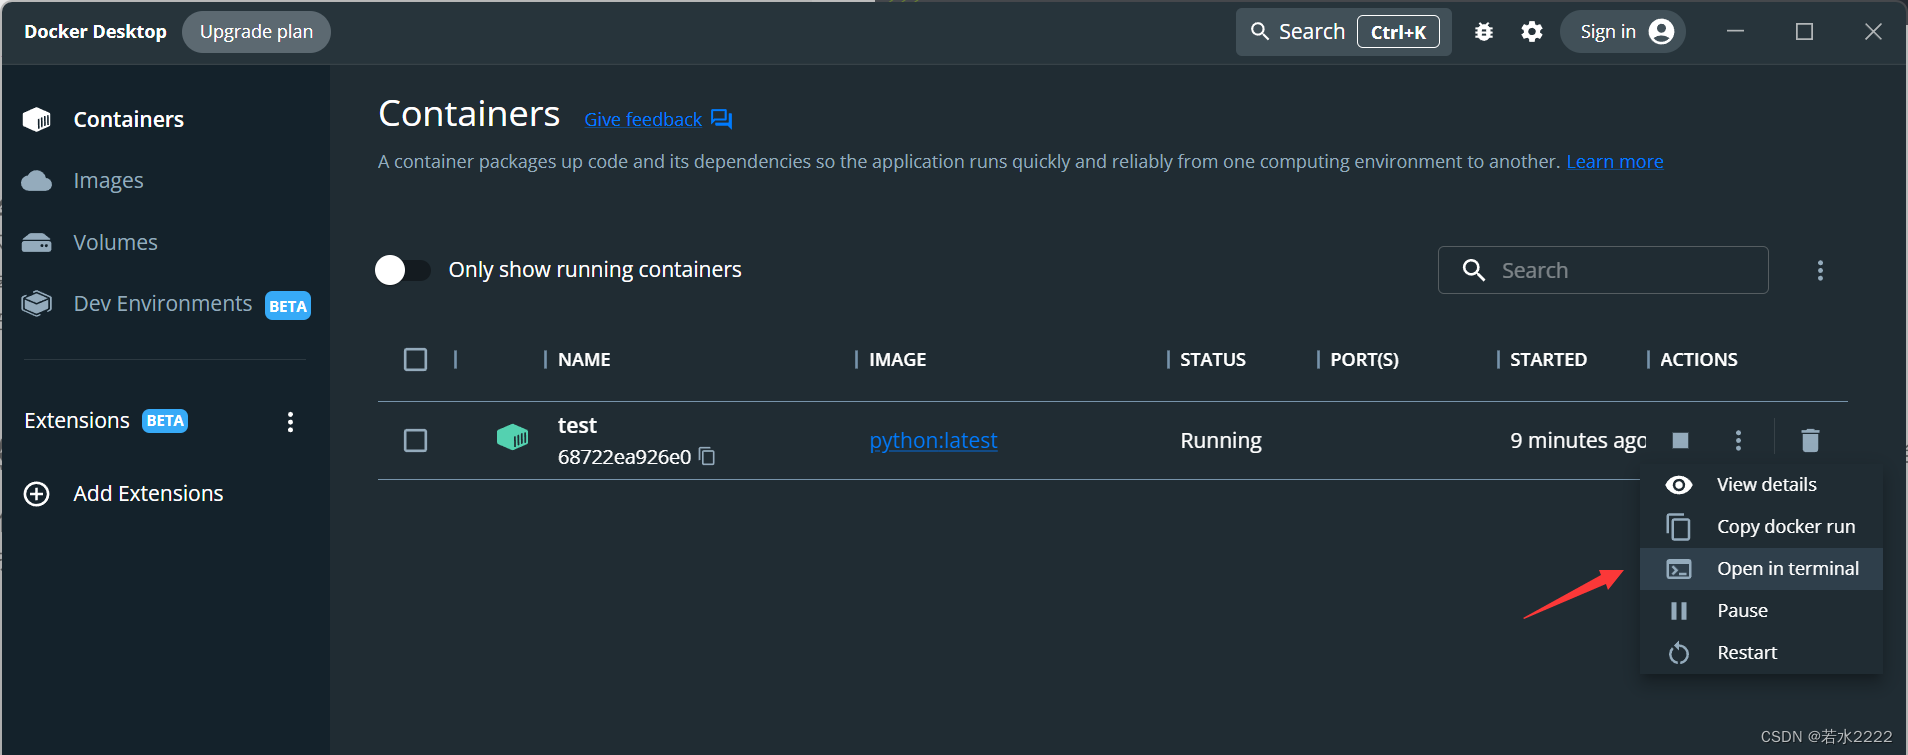Click the PORT(S) column header
Image resolution: width=1908 pixels, height=755 pixels.
(x=1364, y=360)
